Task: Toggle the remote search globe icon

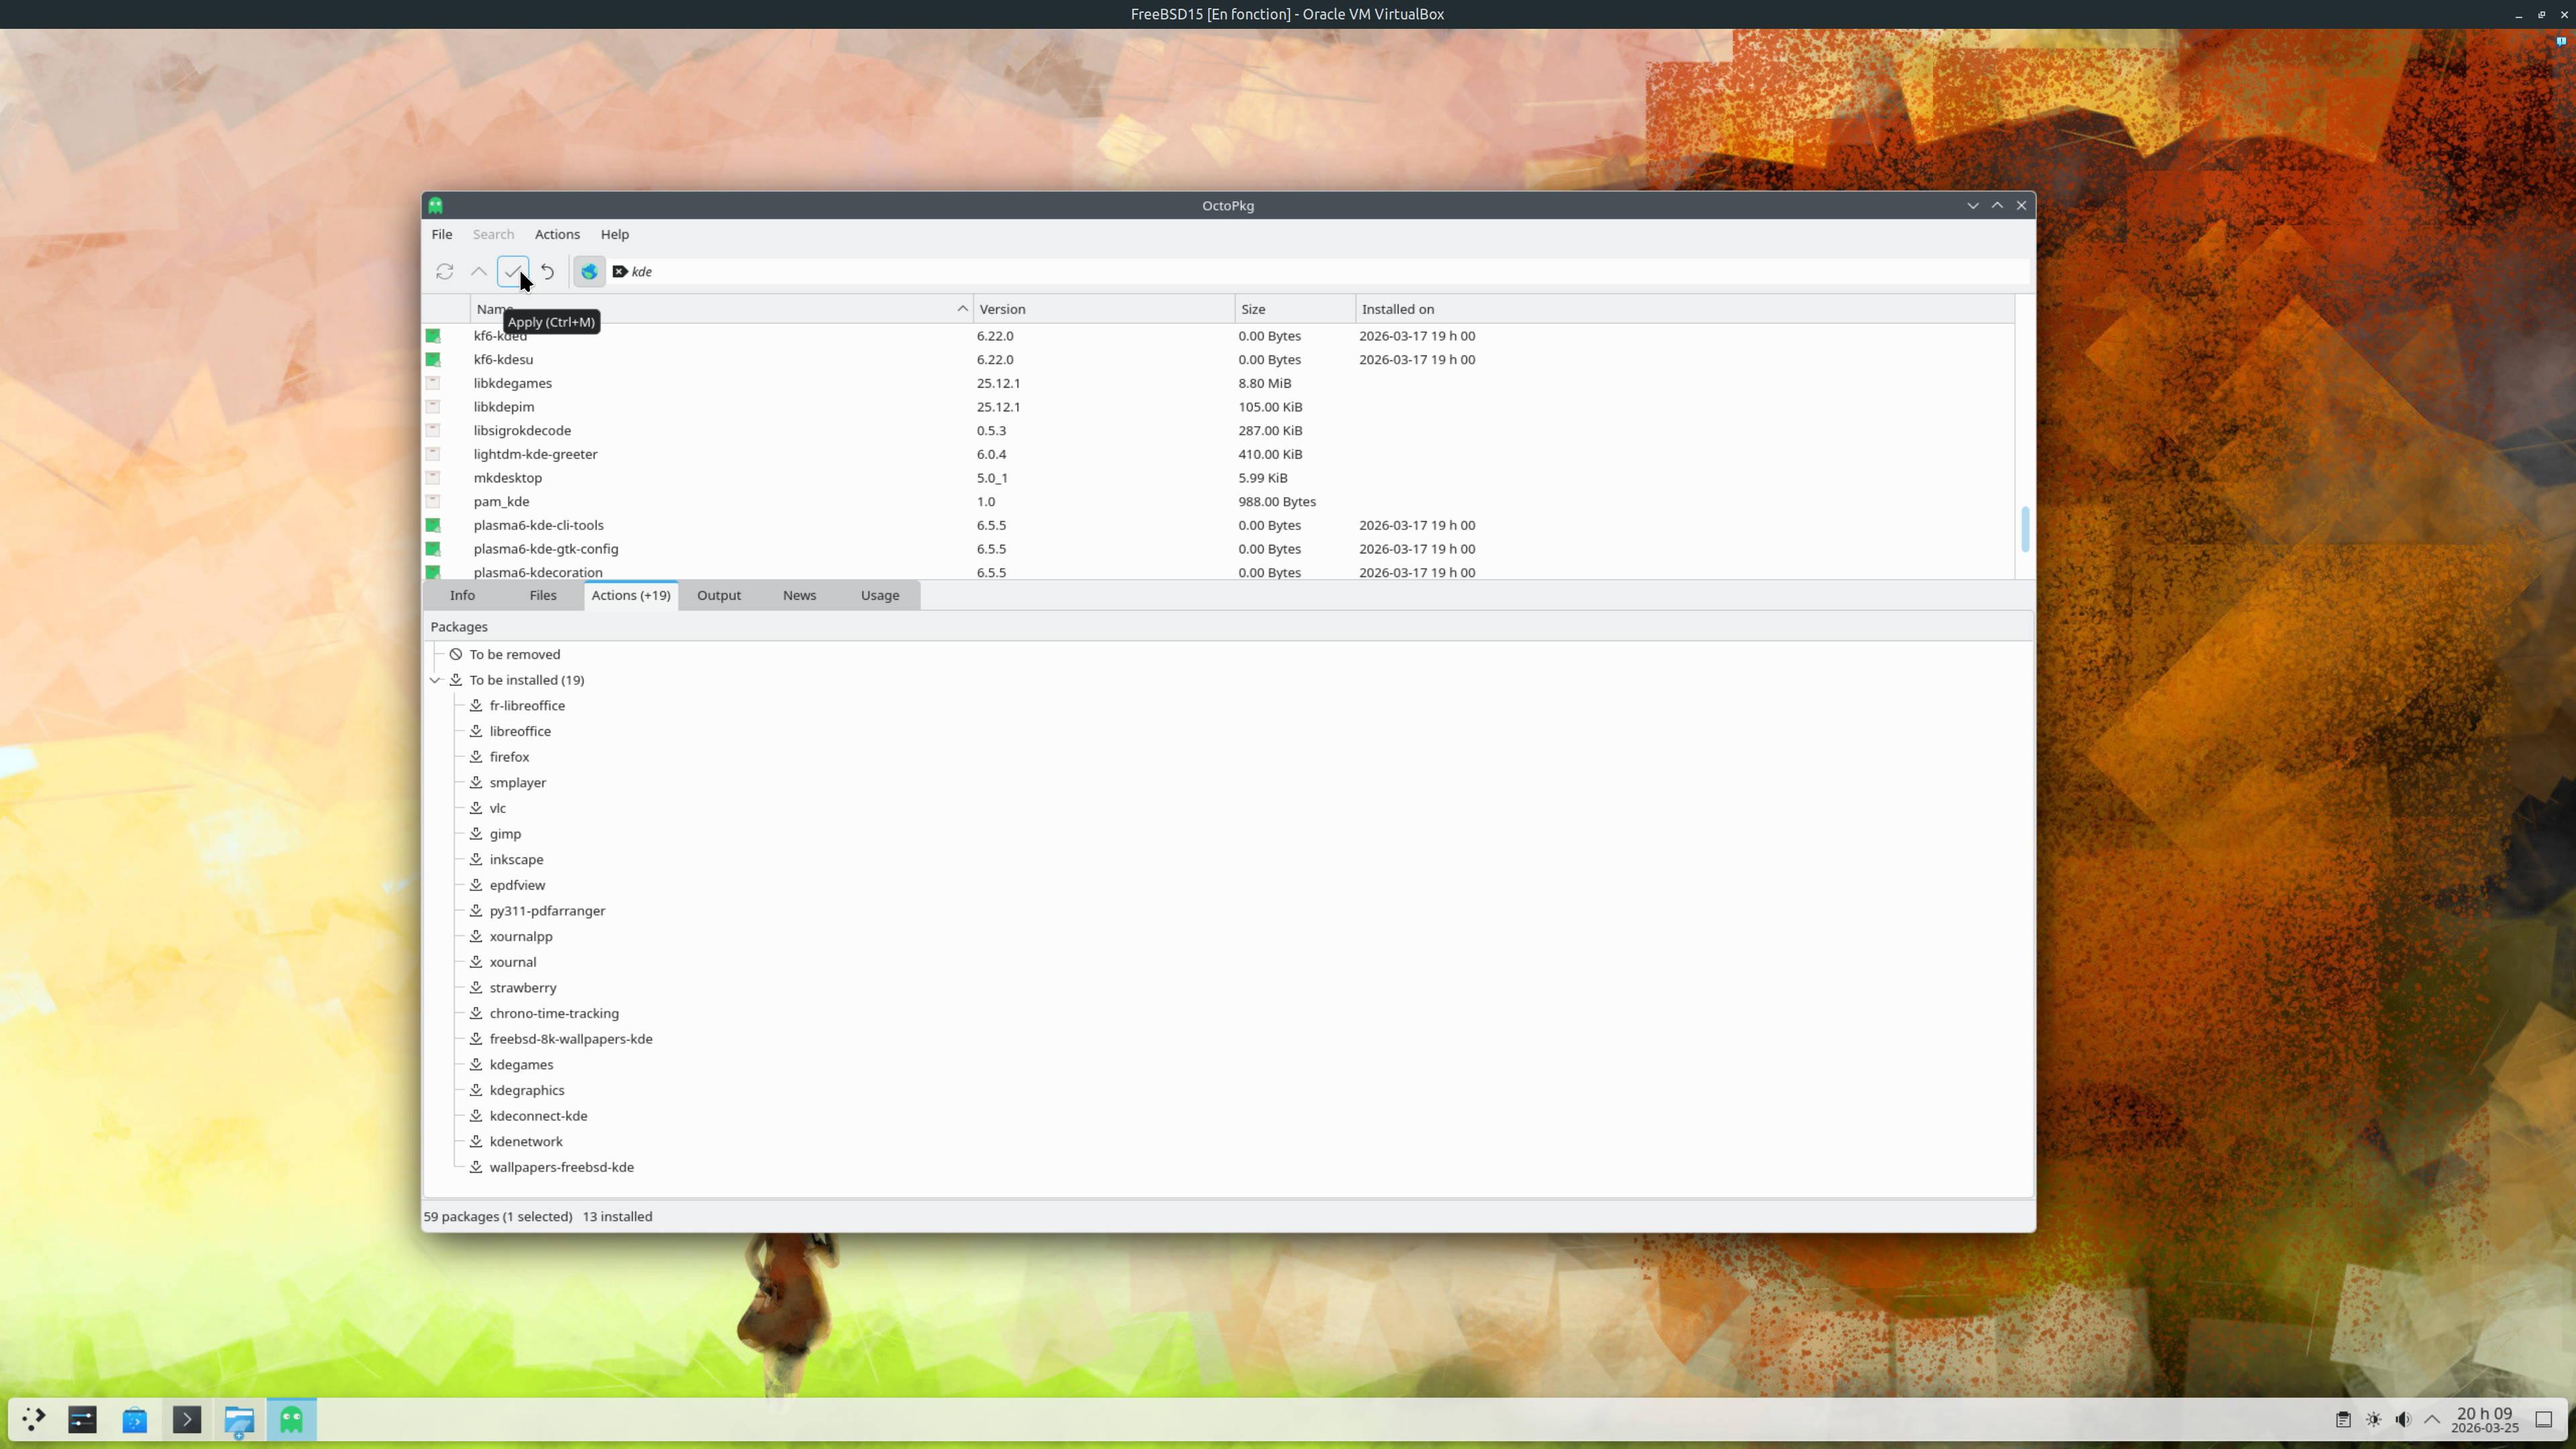Action: point(589,271)
